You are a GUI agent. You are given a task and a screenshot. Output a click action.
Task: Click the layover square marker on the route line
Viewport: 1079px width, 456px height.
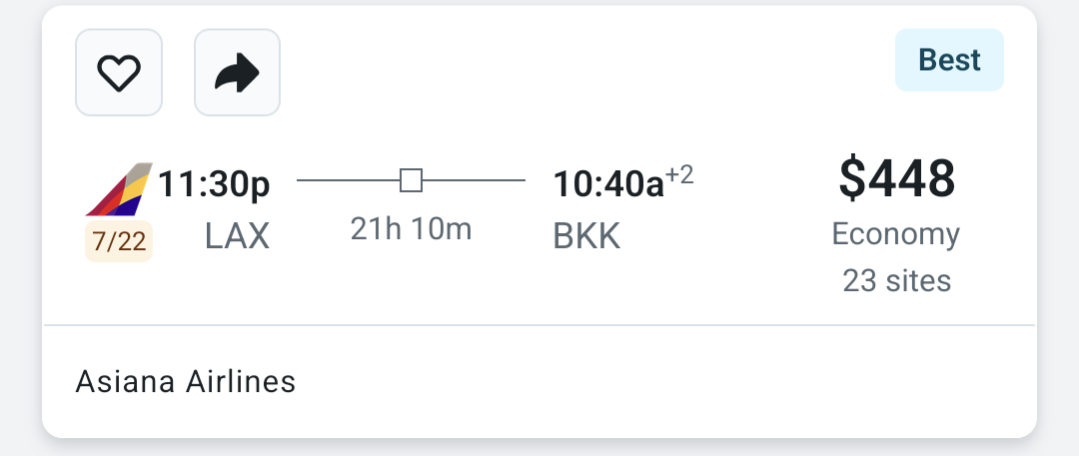click(x=411, y=180)
